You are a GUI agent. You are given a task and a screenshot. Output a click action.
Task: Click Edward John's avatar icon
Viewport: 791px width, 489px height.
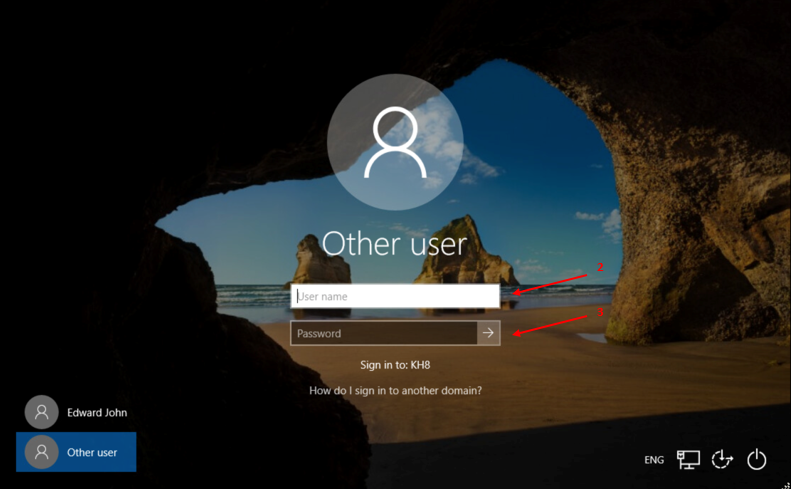[x=42, y=412]
